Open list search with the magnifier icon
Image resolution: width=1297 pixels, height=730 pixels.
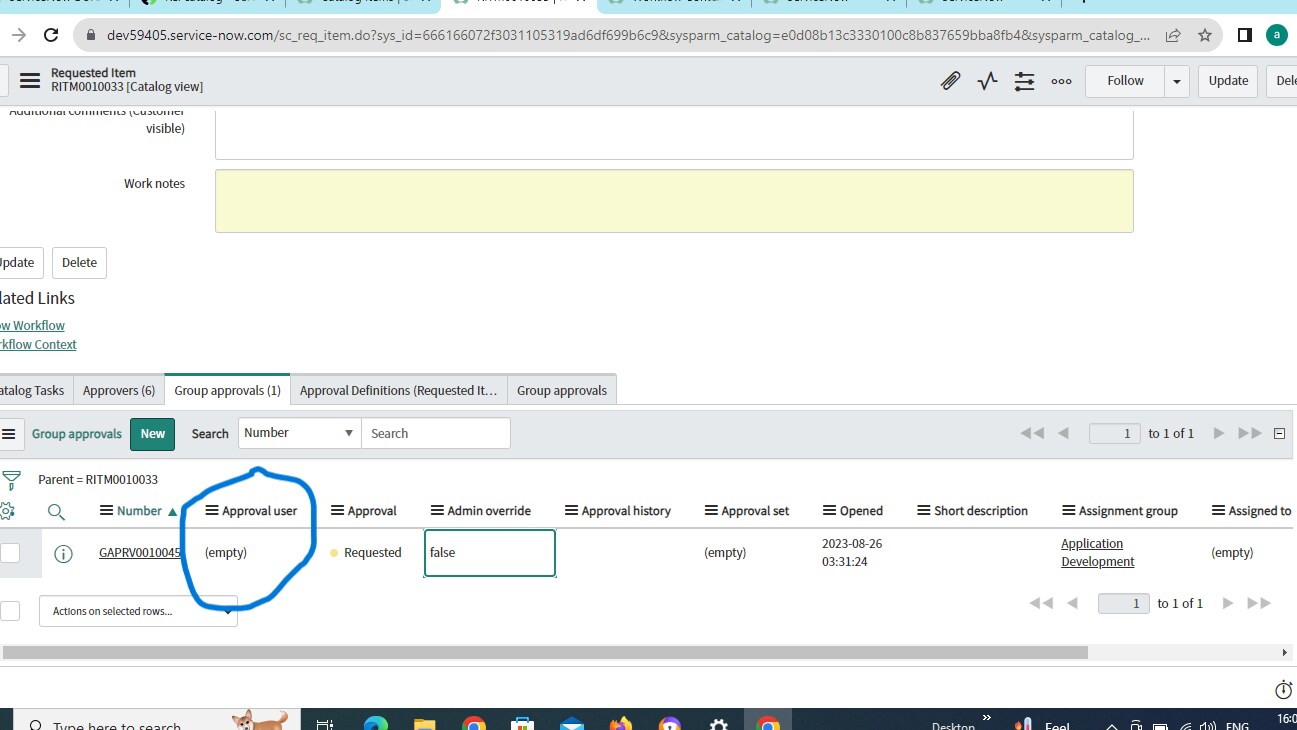pyautogui.click(x=56, y=511)
